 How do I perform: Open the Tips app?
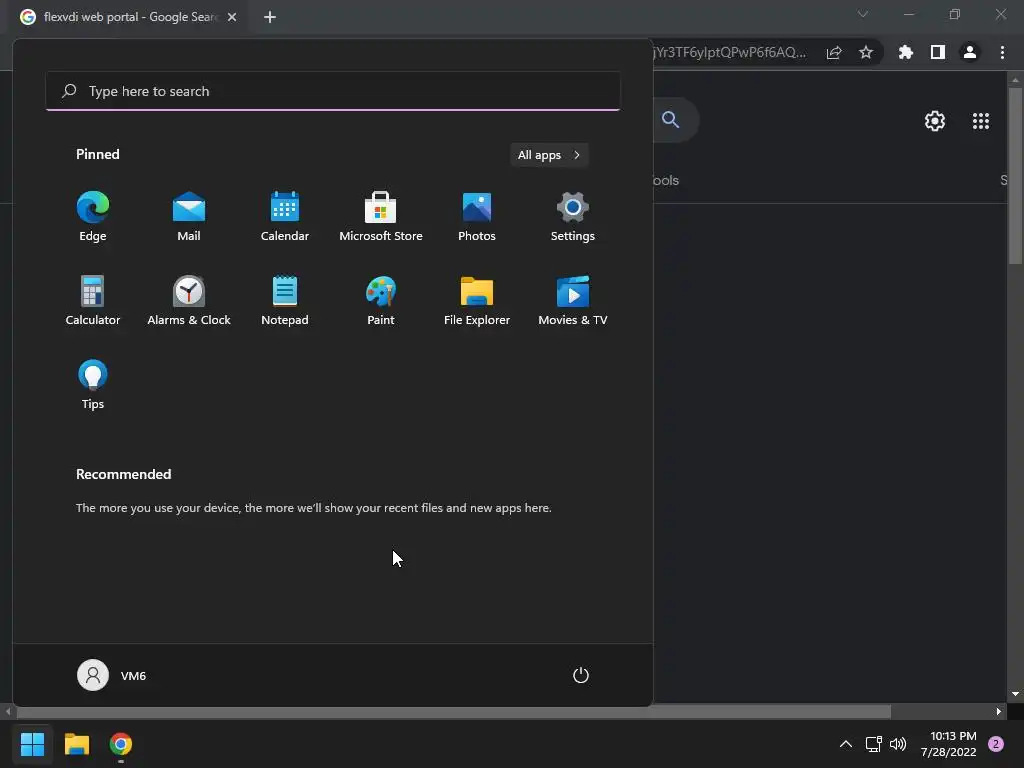coord(93,385)
